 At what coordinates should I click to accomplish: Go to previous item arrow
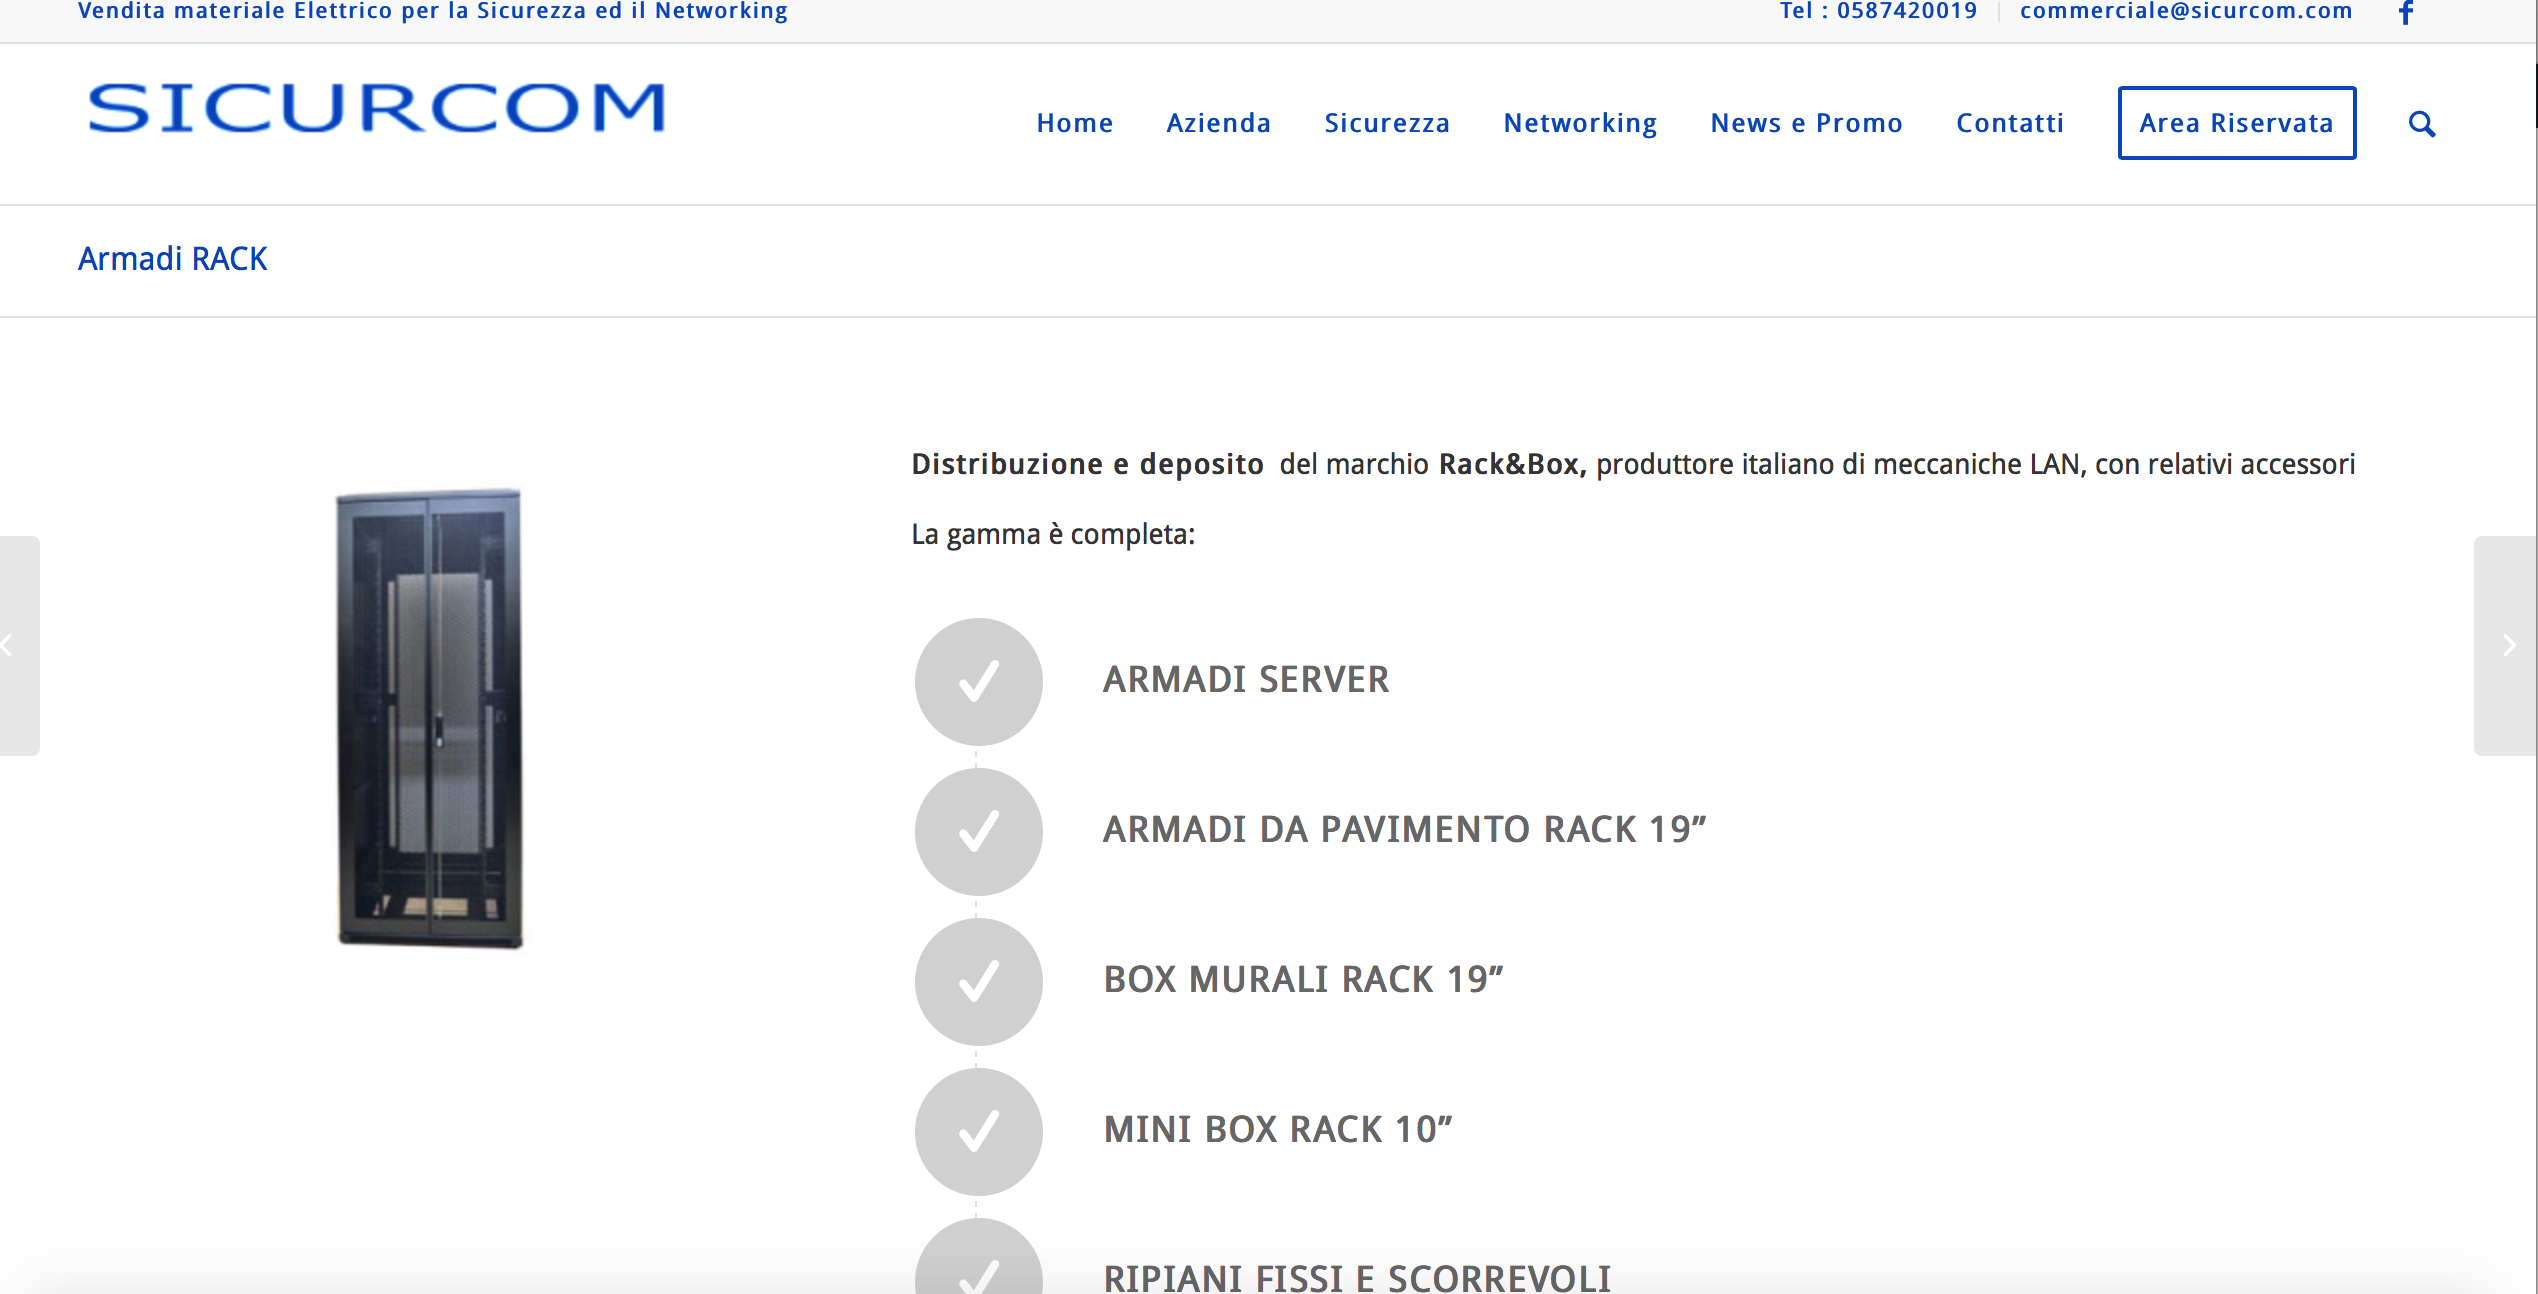click(x=18, y=645)
